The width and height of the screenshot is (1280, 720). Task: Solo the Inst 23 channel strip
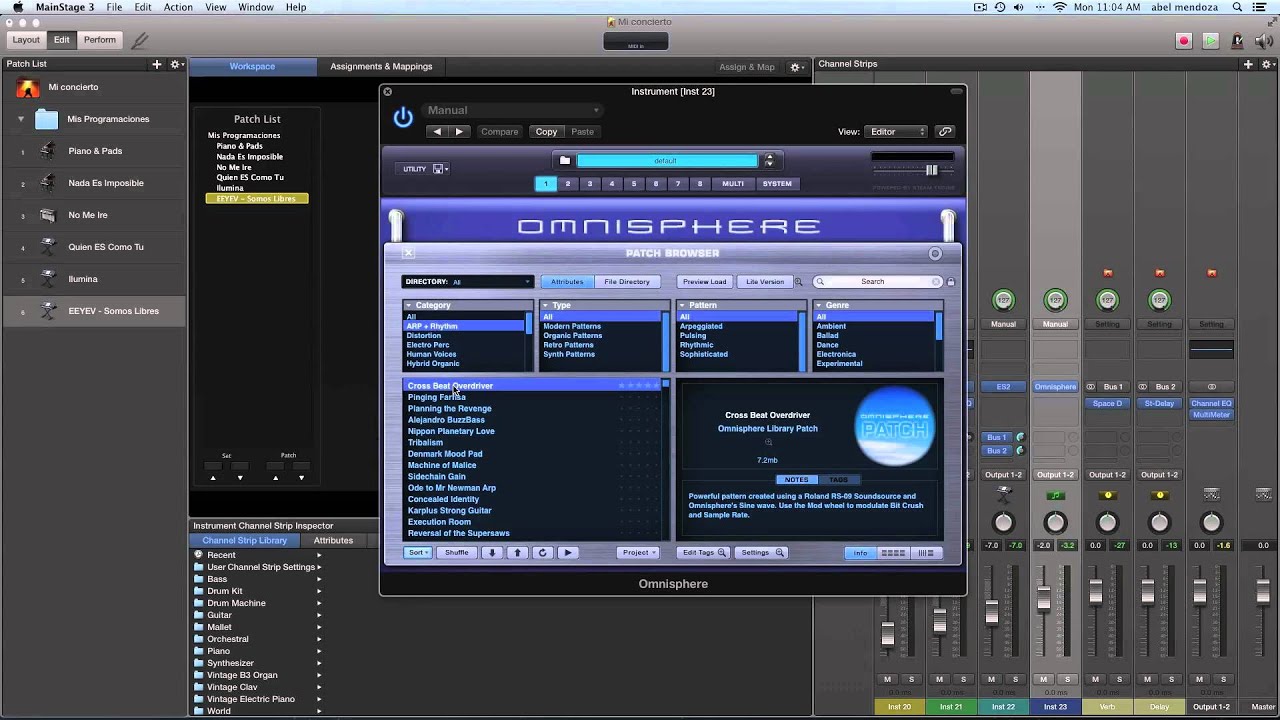coord(1067,680)
